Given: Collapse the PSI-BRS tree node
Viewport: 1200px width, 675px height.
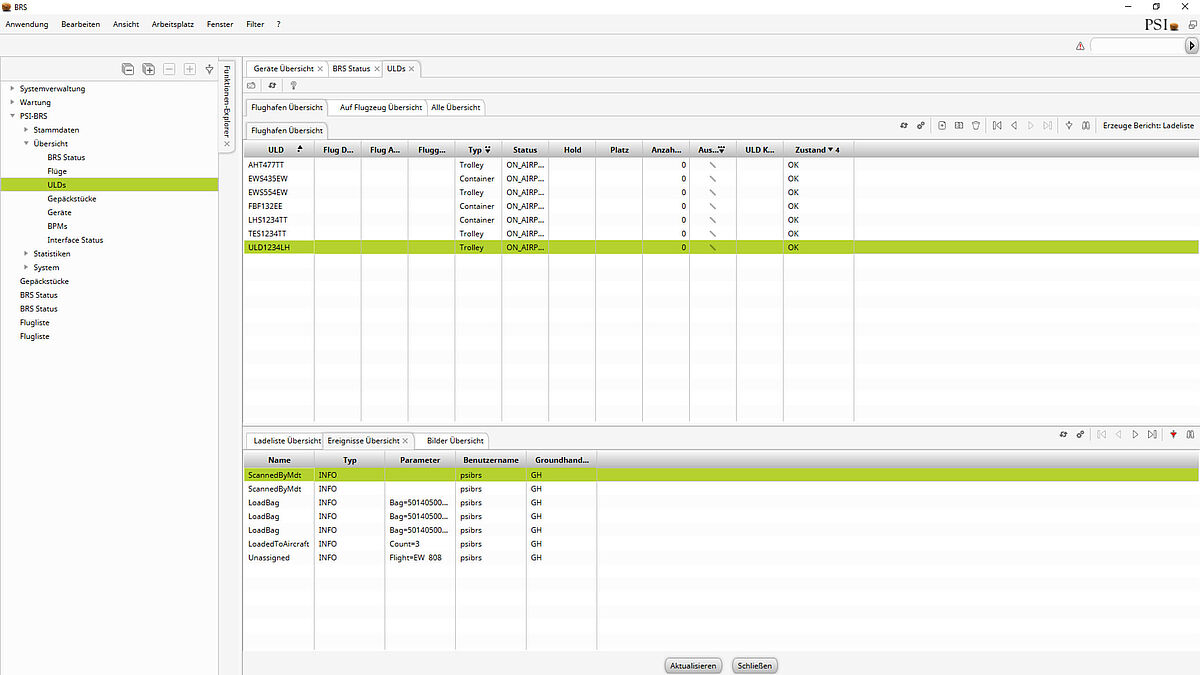Looking at the screenshot, I should (12, 116).
